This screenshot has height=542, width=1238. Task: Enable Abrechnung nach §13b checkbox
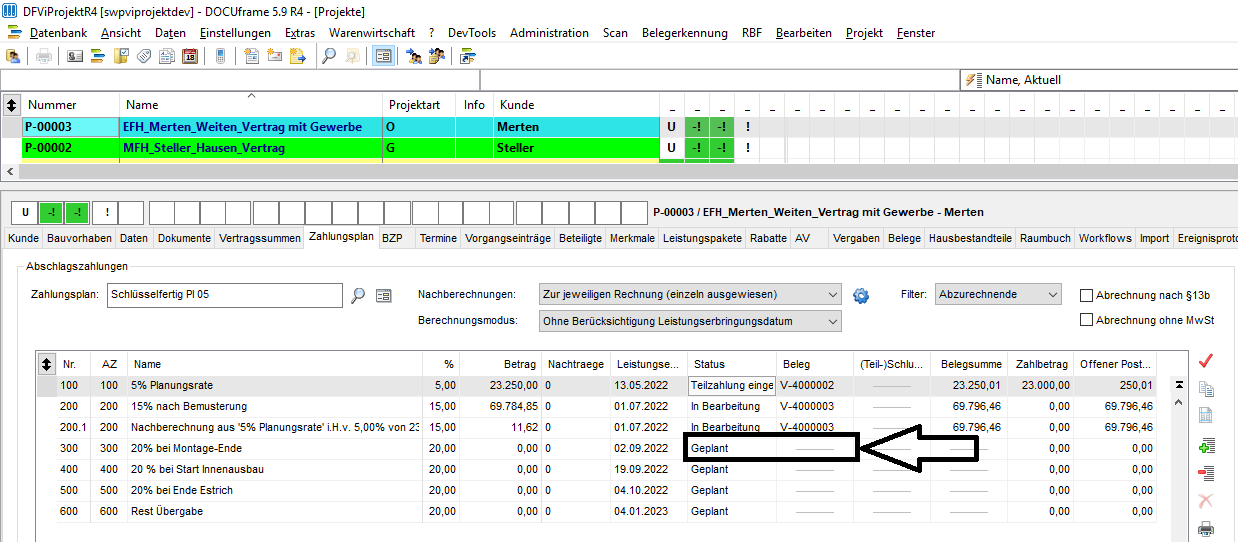click(1087, 295)
